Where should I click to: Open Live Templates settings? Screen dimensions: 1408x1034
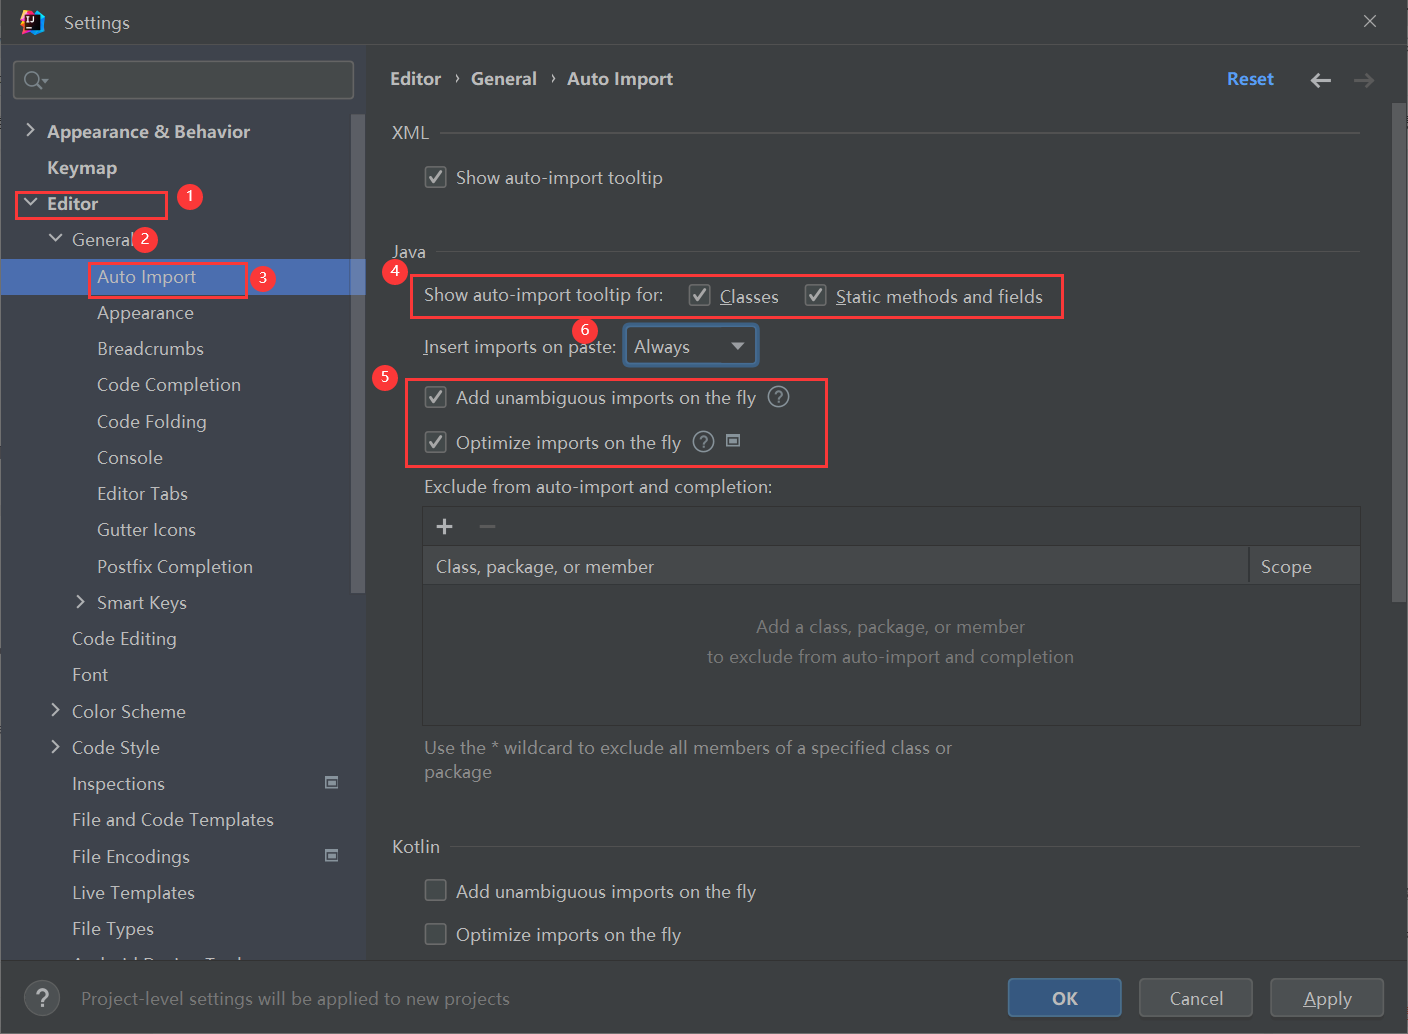pos(133,893)
